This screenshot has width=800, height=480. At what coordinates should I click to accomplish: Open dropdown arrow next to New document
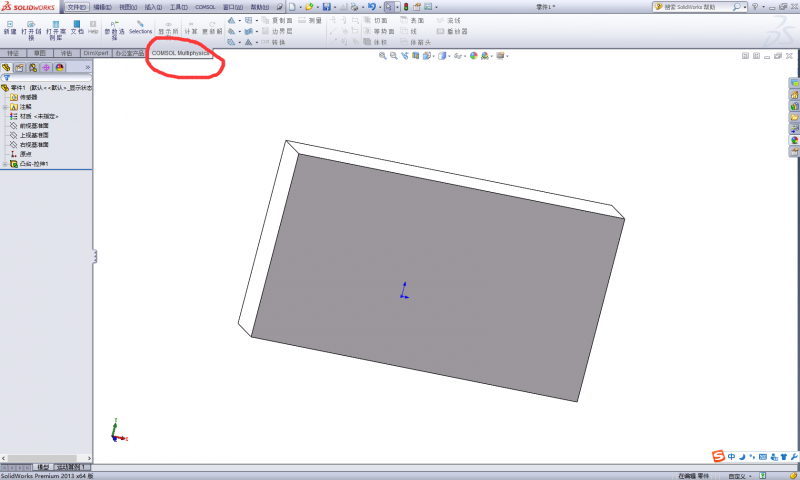[x=300, y=7]
